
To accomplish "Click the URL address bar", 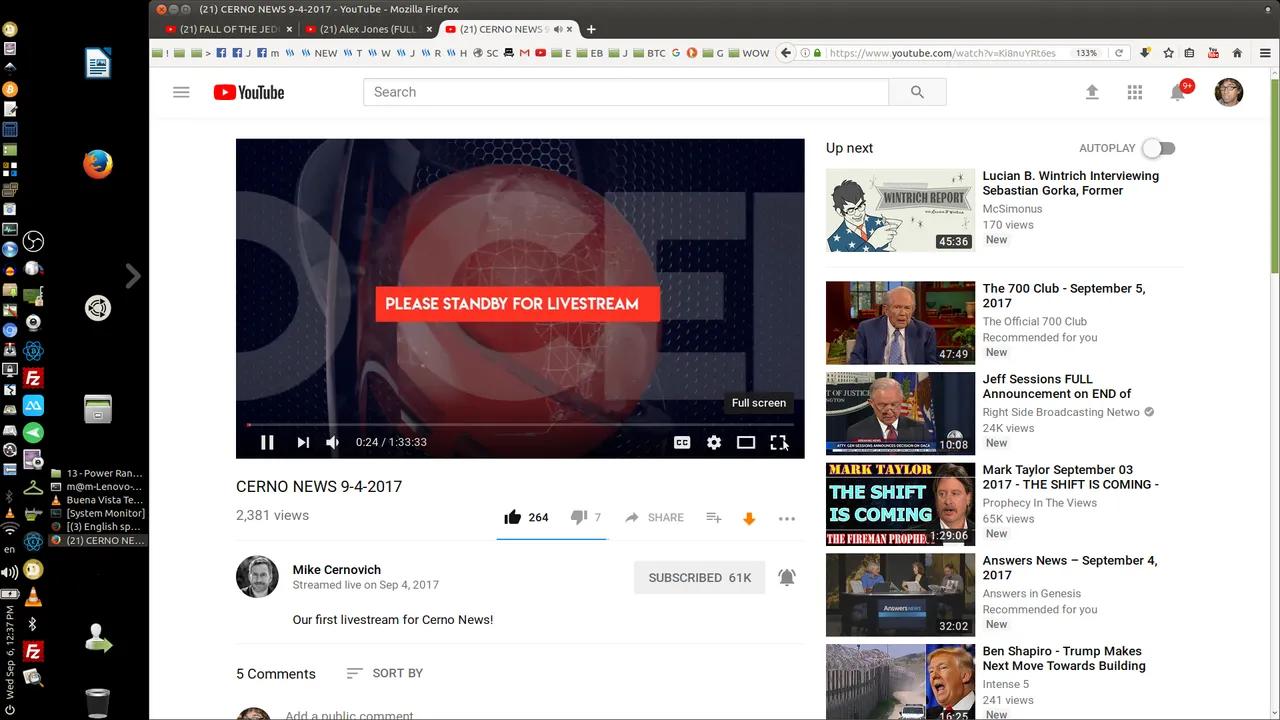I will 945,53.
